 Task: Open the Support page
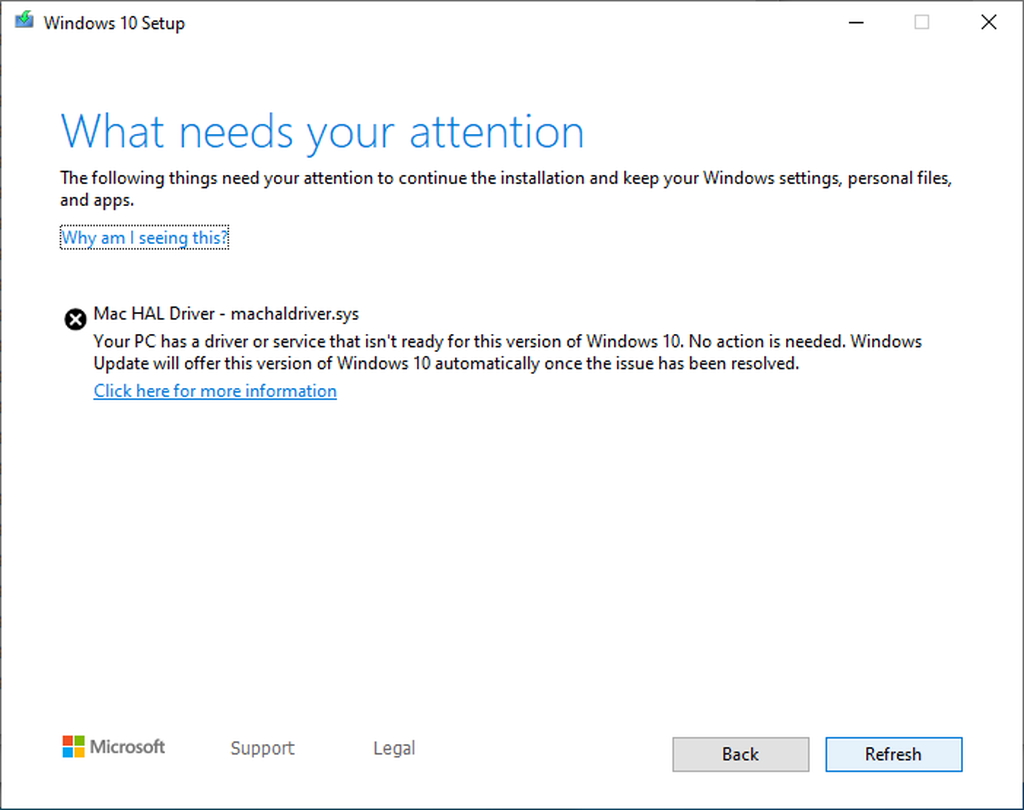tap(262, 748)
